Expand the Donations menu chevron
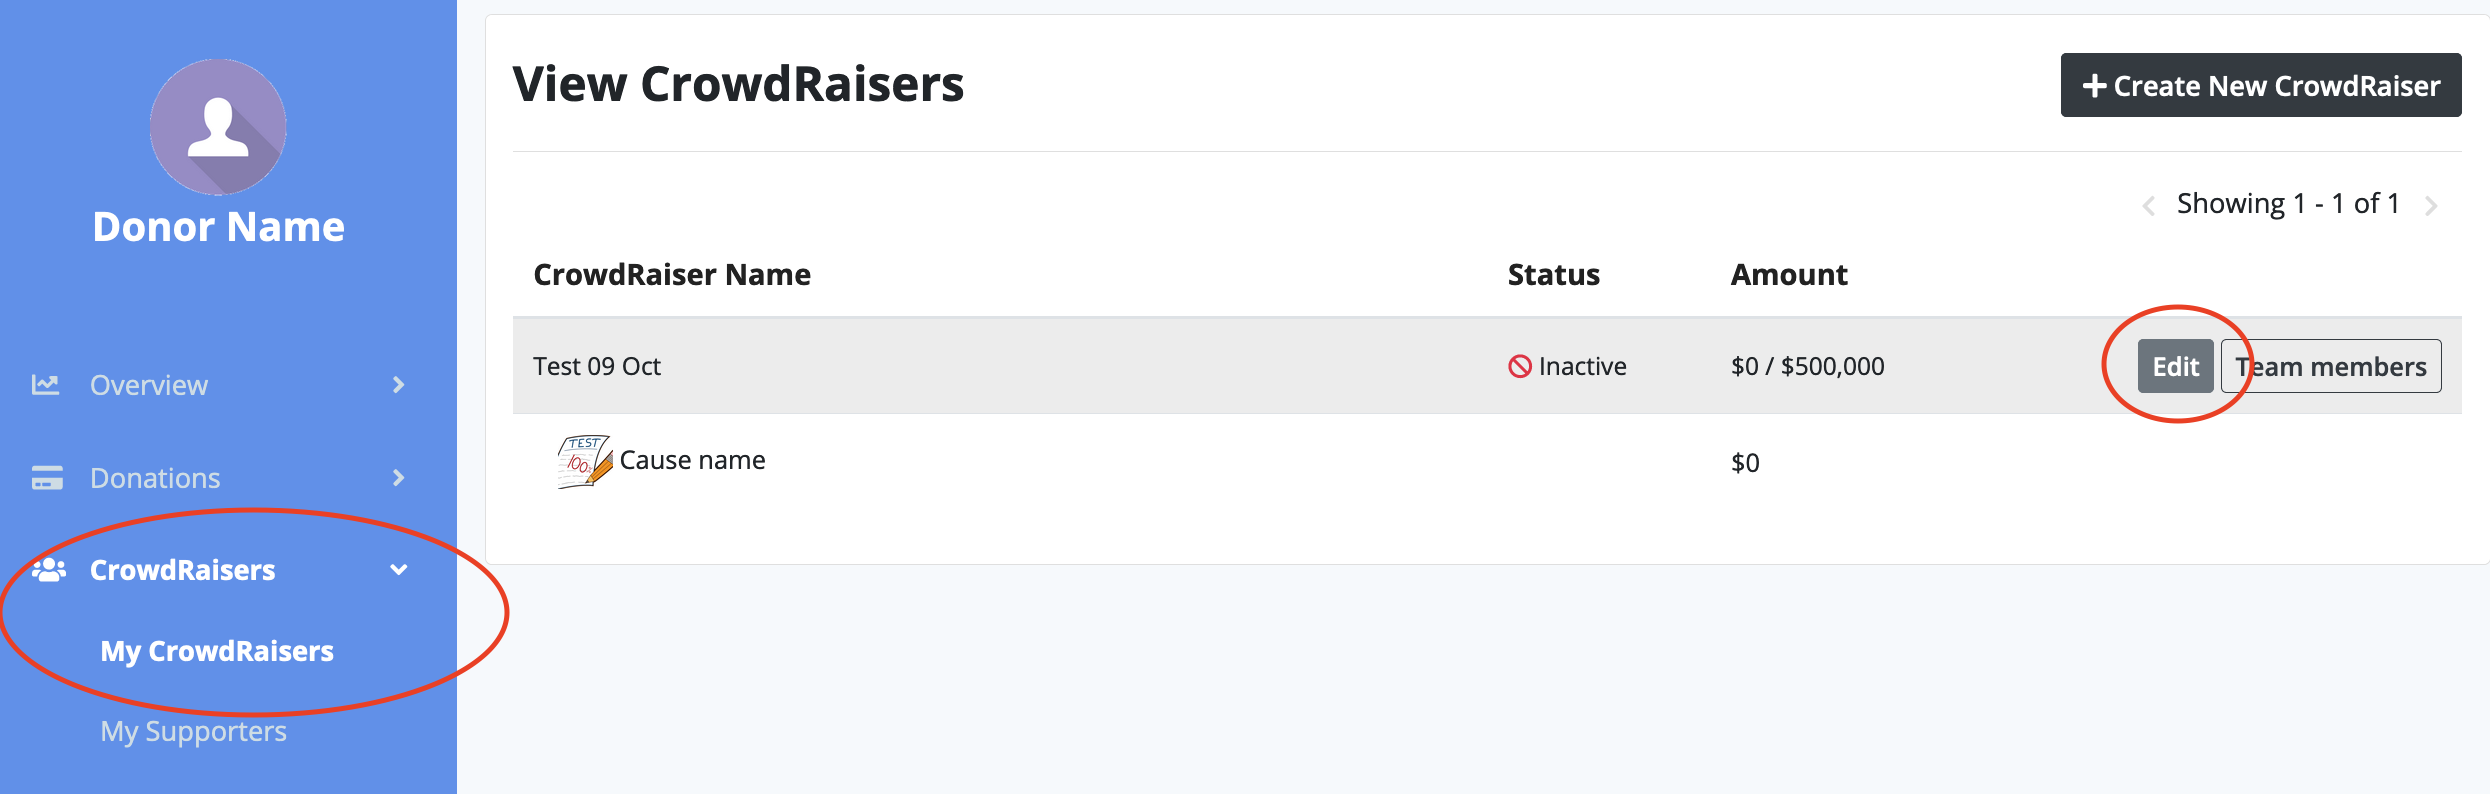Image resolution: width=2490 pixels, height=794 pixels. click(x=399, y=478)
